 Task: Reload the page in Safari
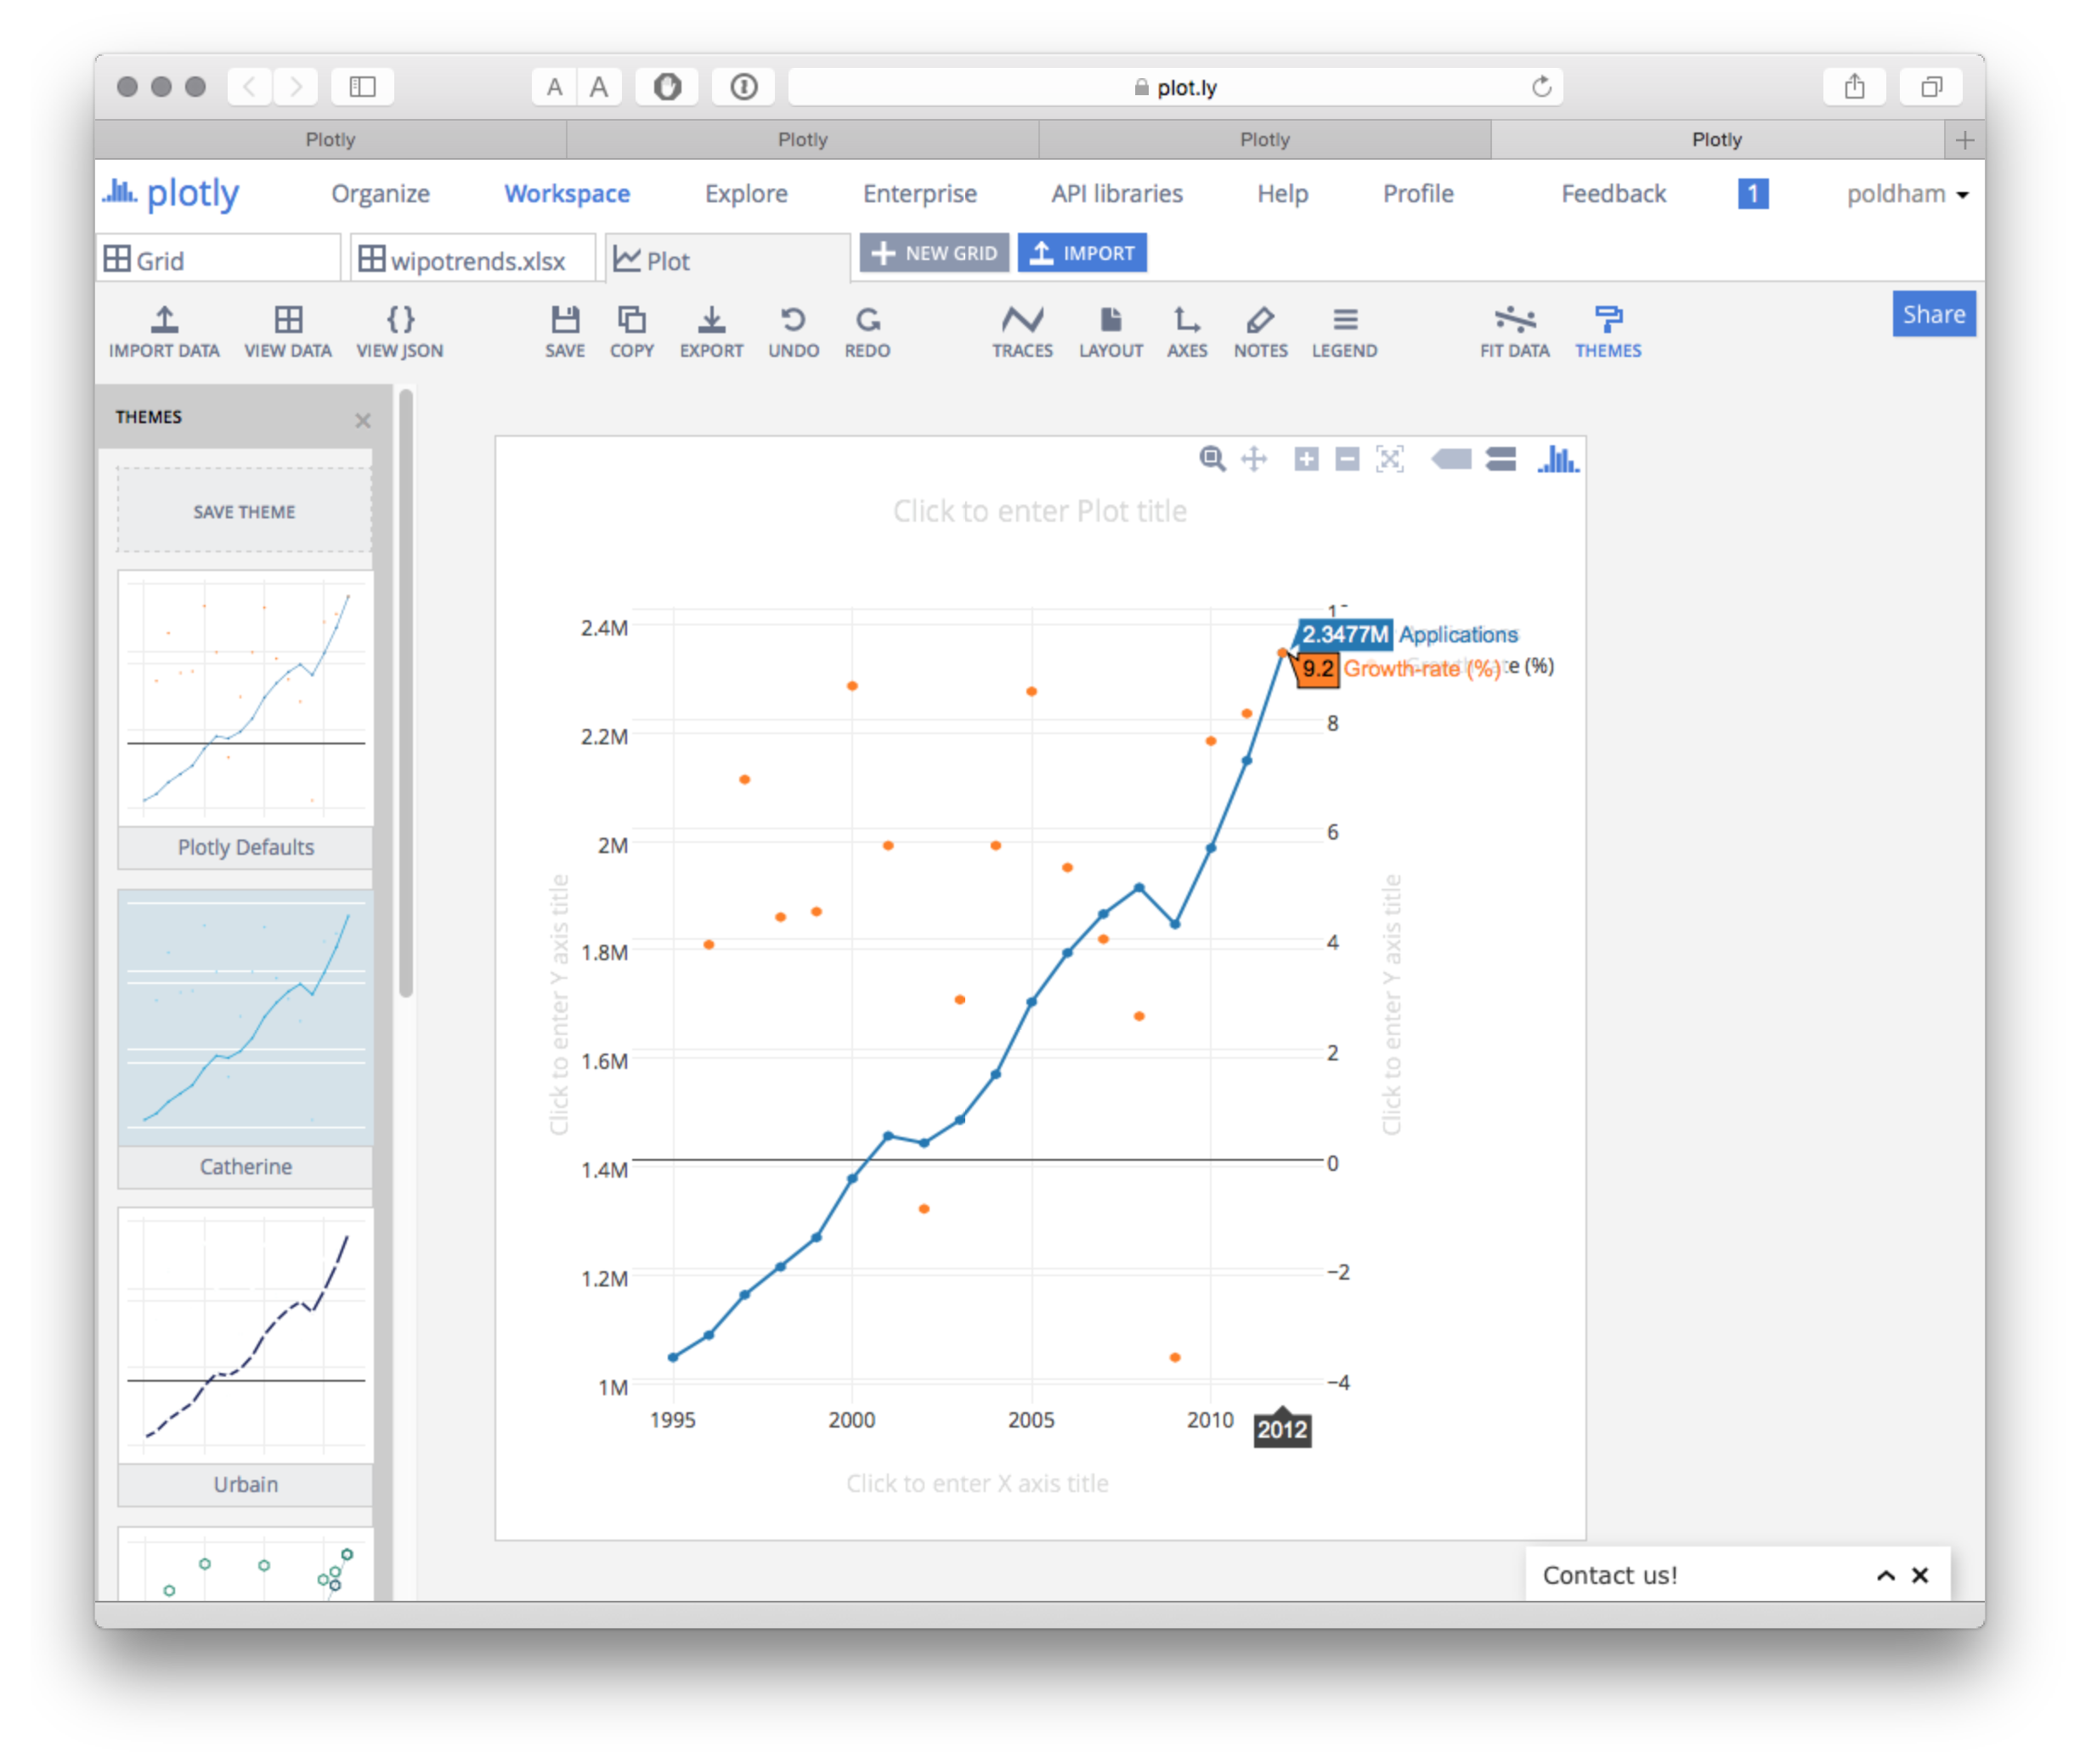pyautogui.click(x=1541, y=87)
